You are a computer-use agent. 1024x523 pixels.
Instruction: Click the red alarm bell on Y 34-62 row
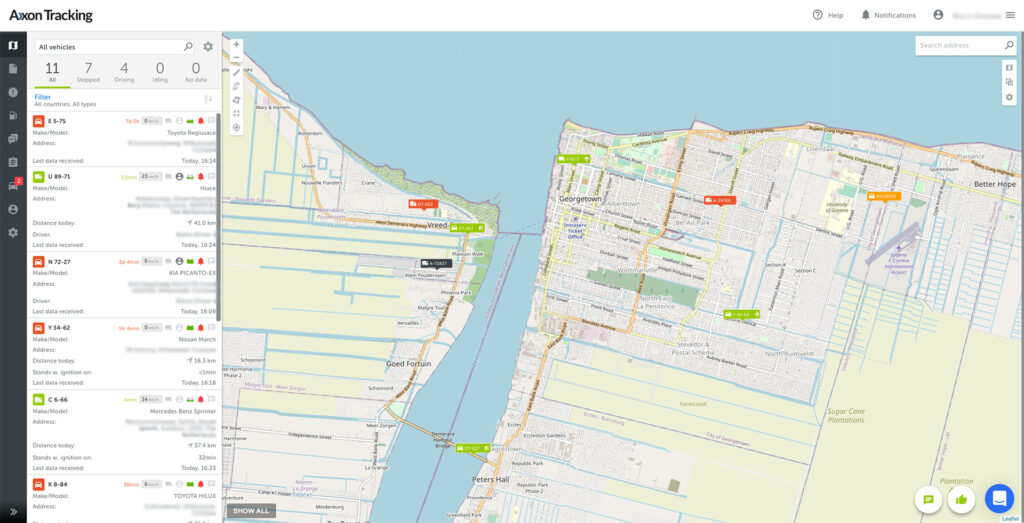pos(200,328)
